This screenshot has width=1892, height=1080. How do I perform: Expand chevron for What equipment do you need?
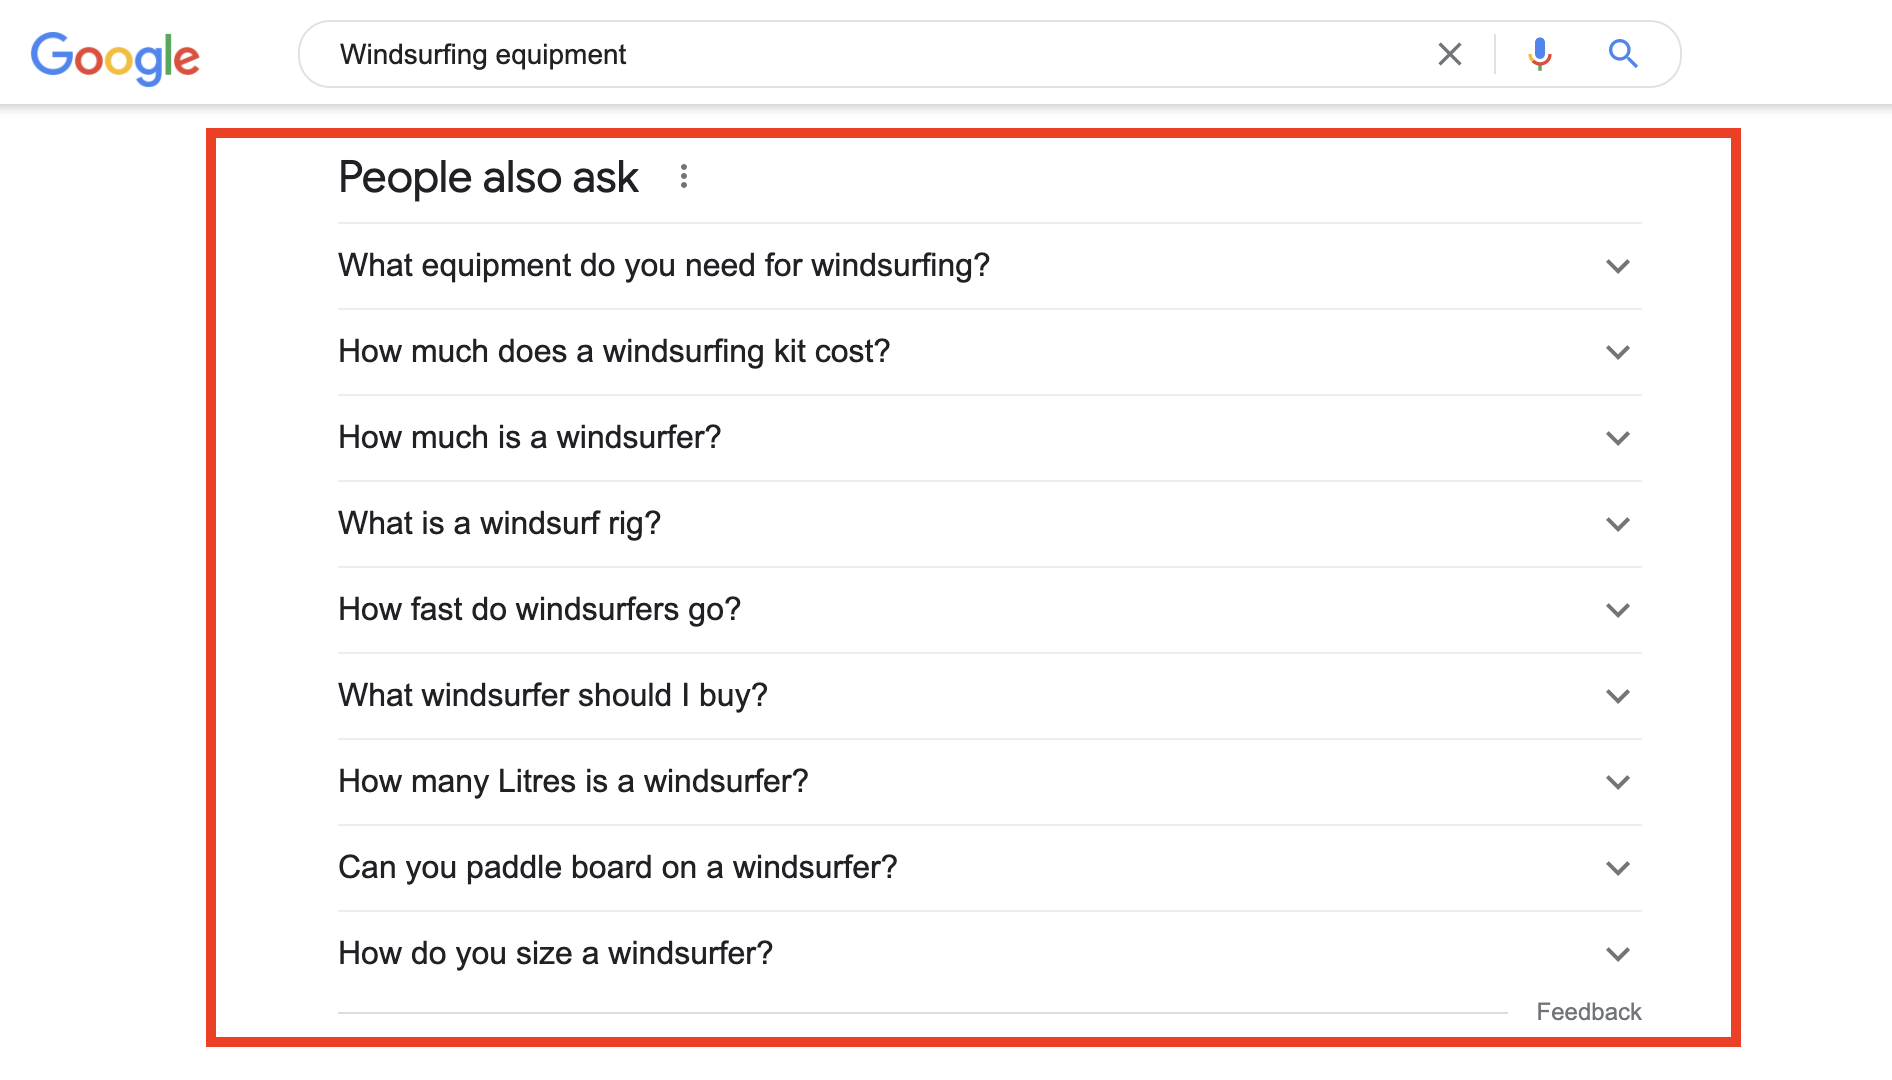[x=1618, y=266]
